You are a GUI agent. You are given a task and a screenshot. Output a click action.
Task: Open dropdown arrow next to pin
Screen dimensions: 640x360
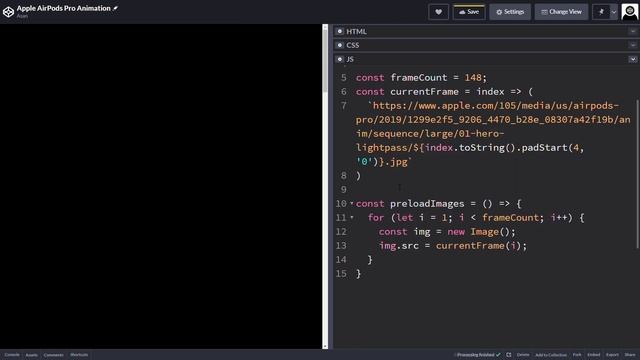click(614, 12)
